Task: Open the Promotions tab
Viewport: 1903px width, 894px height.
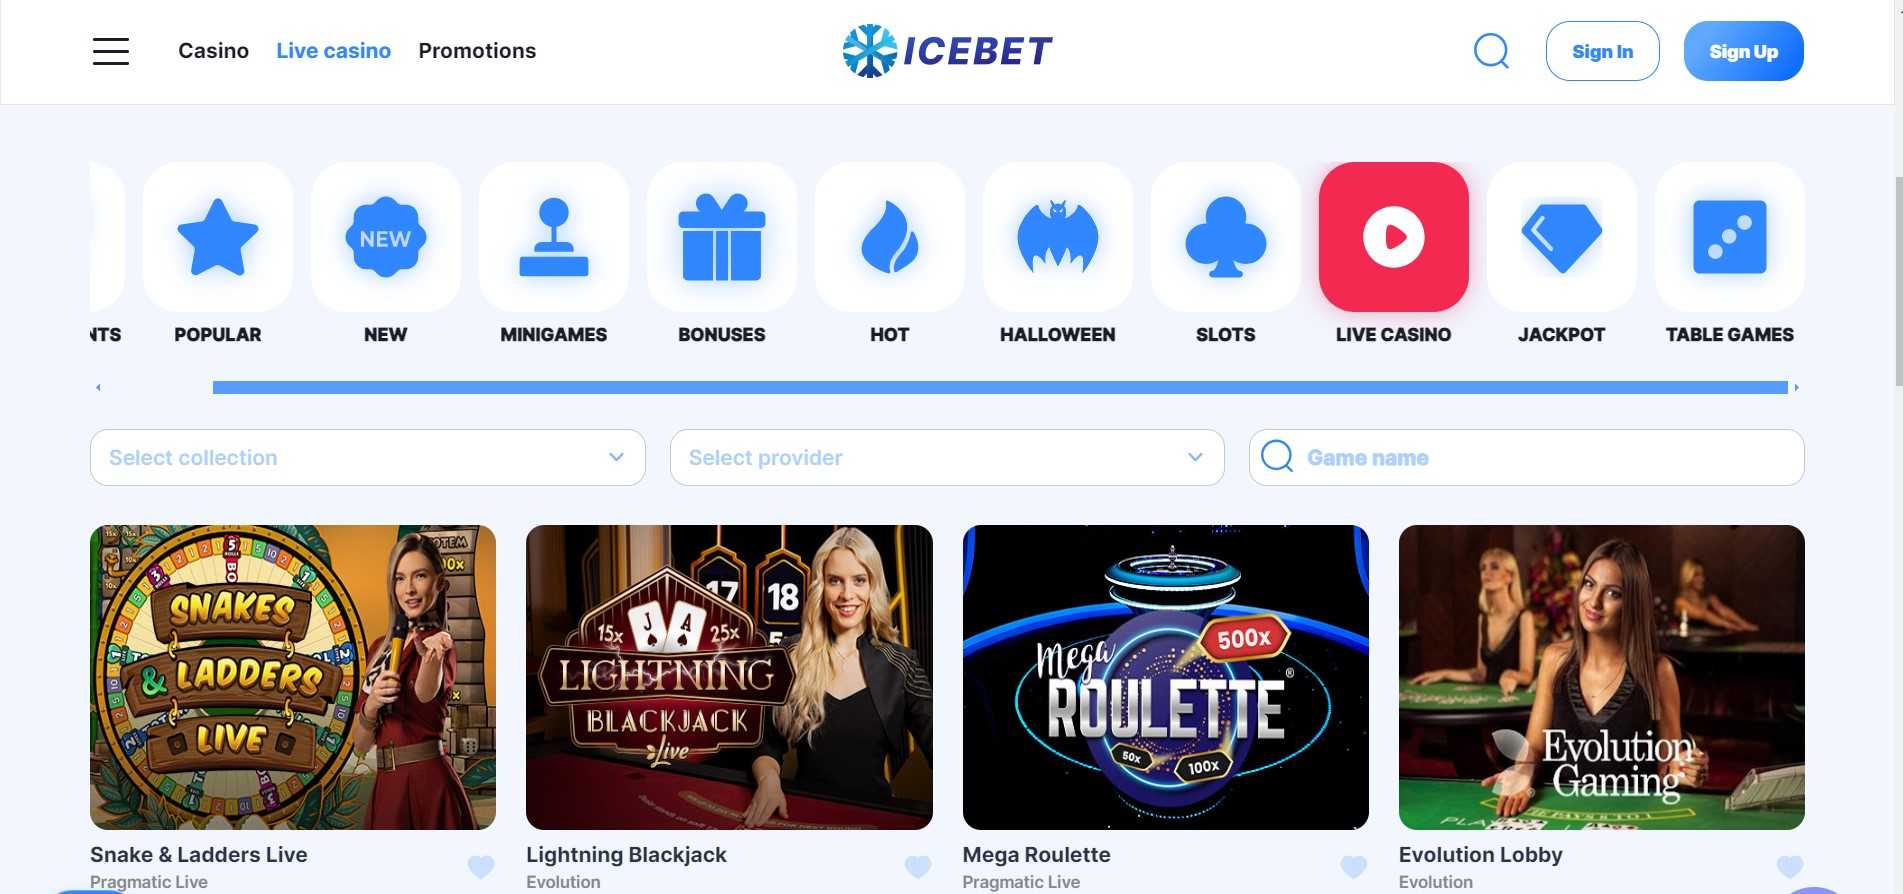Action: [x=477, y=51]
